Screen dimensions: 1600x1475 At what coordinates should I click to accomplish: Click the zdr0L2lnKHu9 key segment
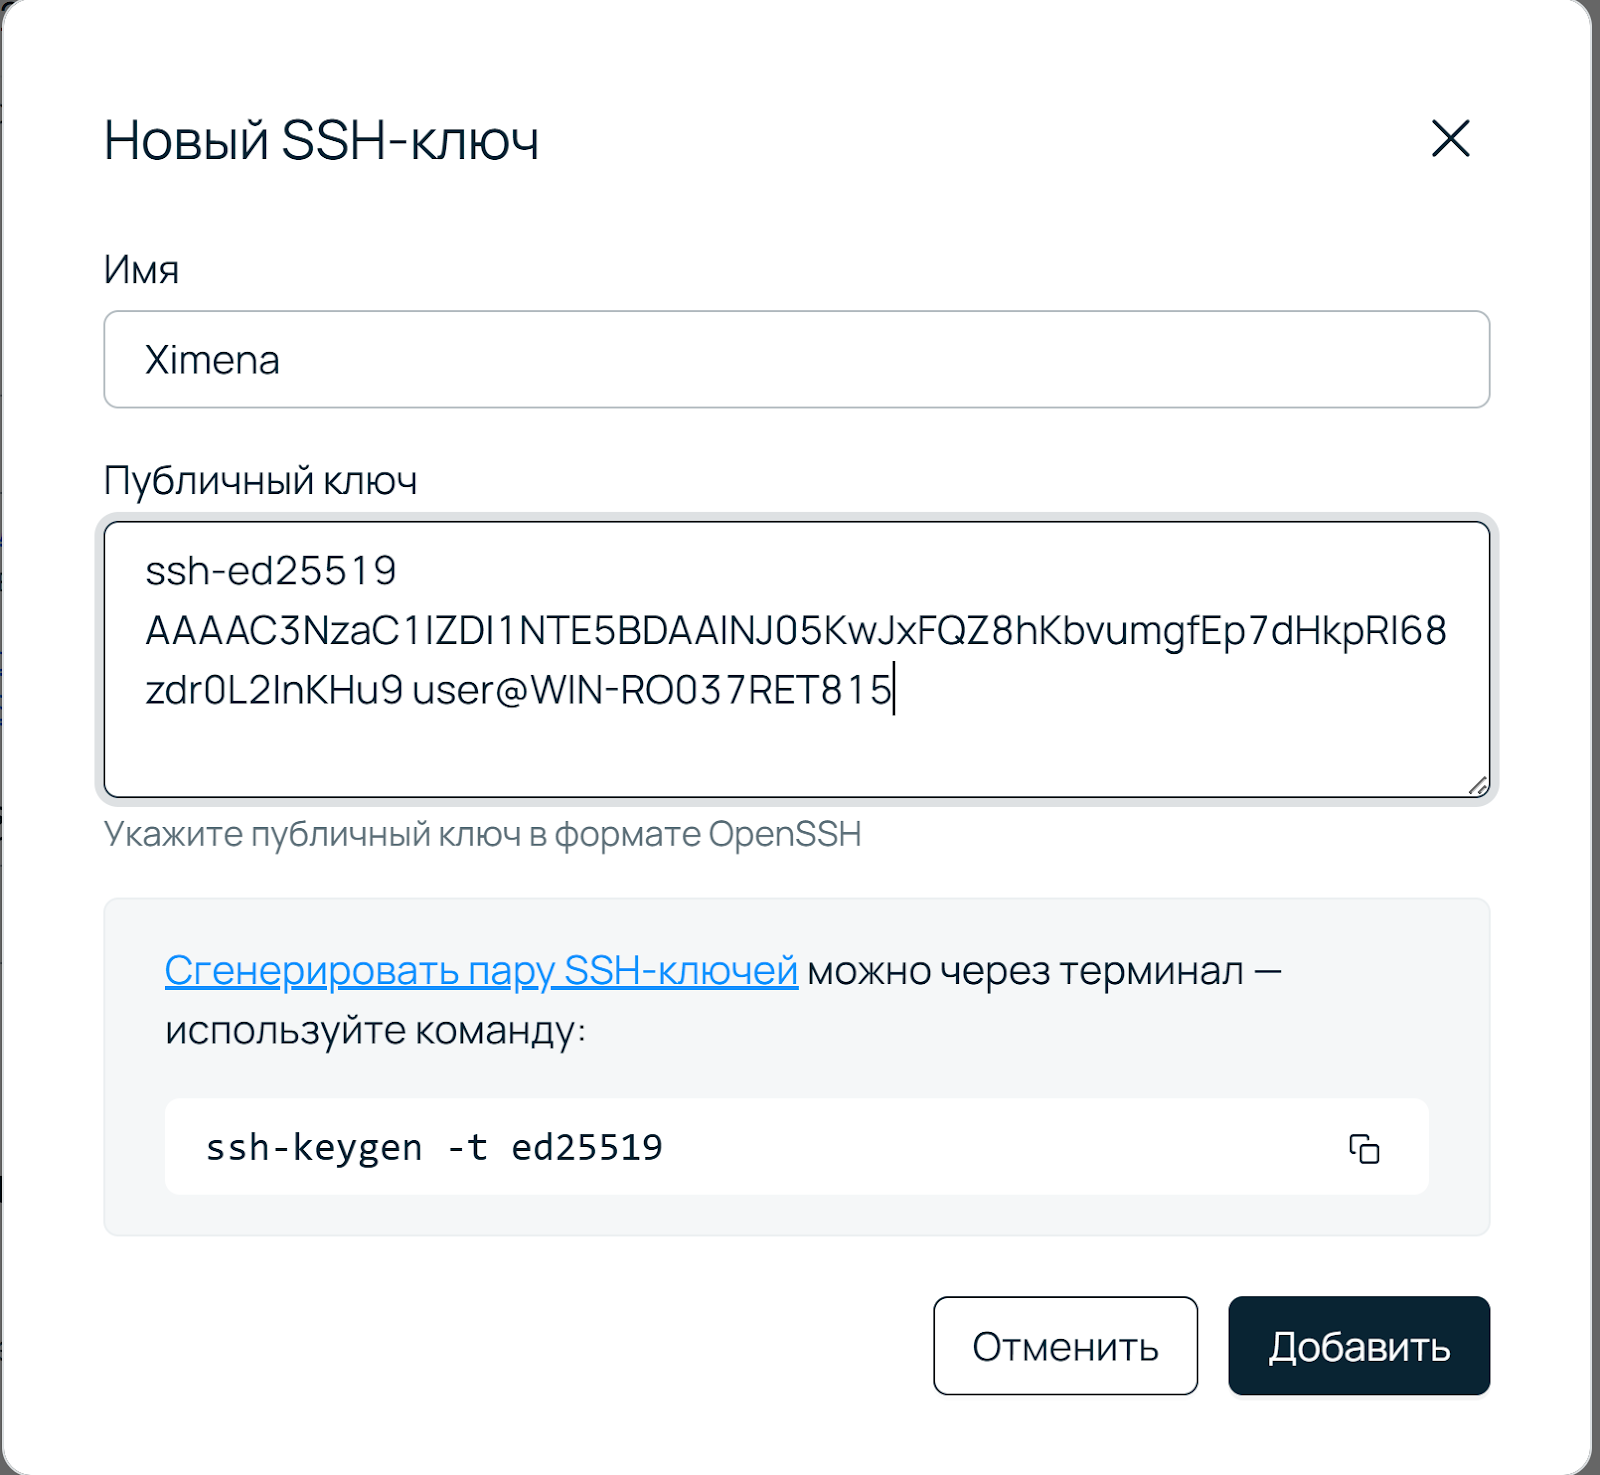(x=274, y=691)
